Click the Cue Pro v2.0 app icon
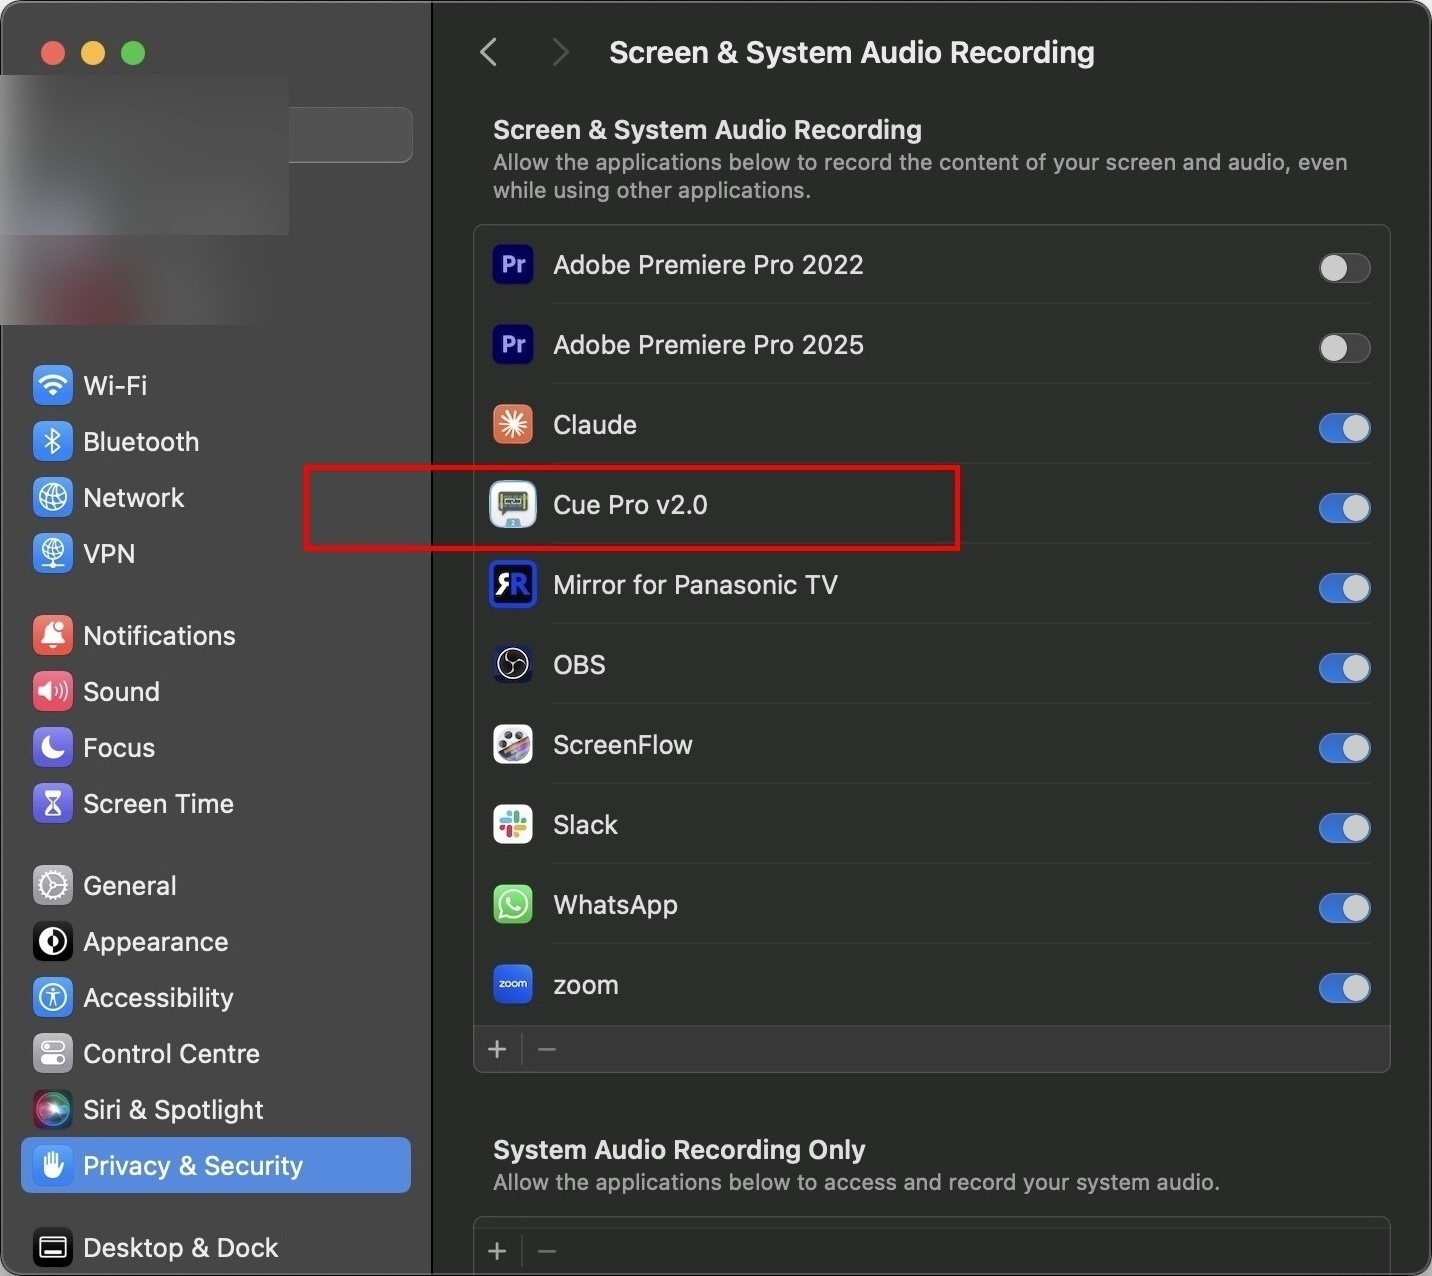Viewport: 1432px width, 1276px height. click(513, 505)
